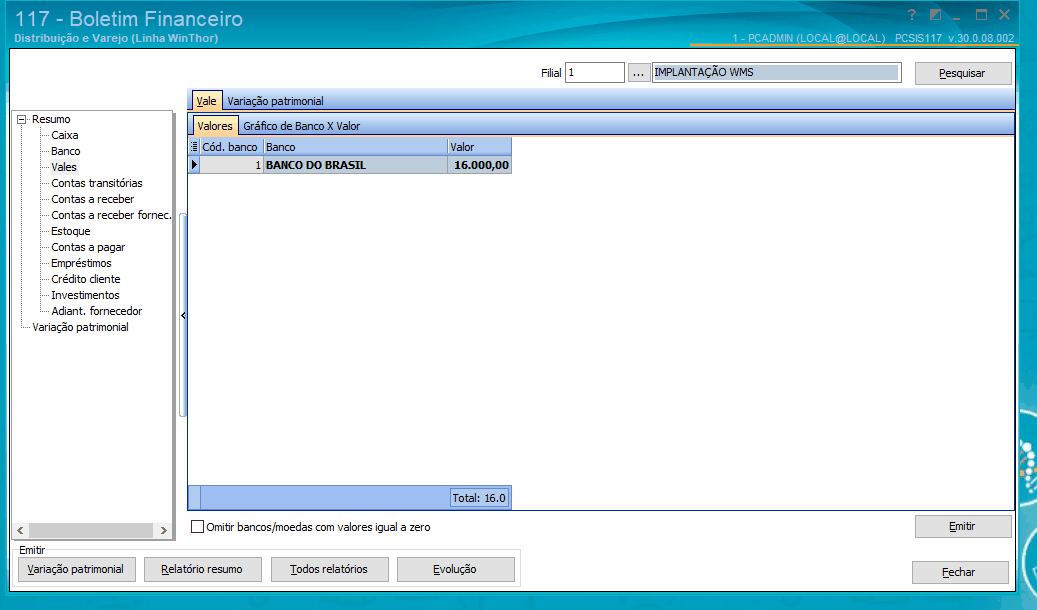Open the help question mark icon
The height and width of the screenshot is (610, 1037).
coord(911,15)
